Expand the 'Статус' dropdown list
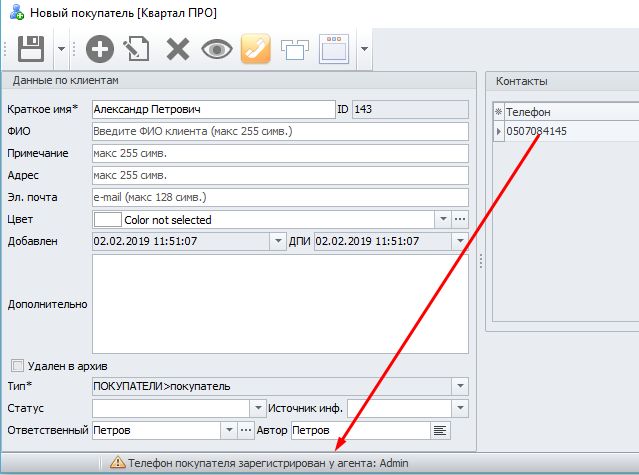639x475 pixels. pyautogui.click(x=255, y=408)
